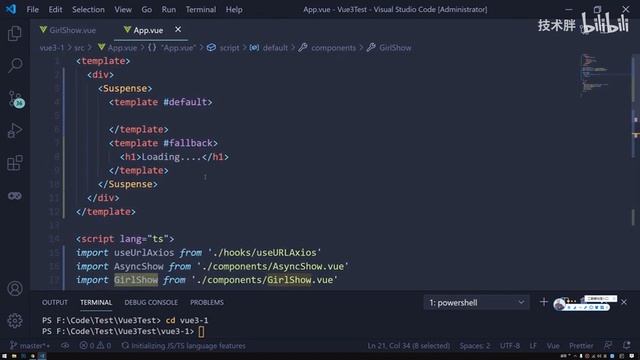Screen dimensions: 640x360
Task: Switch to the OUTPUT panel tab
Action: coord(55,302)
